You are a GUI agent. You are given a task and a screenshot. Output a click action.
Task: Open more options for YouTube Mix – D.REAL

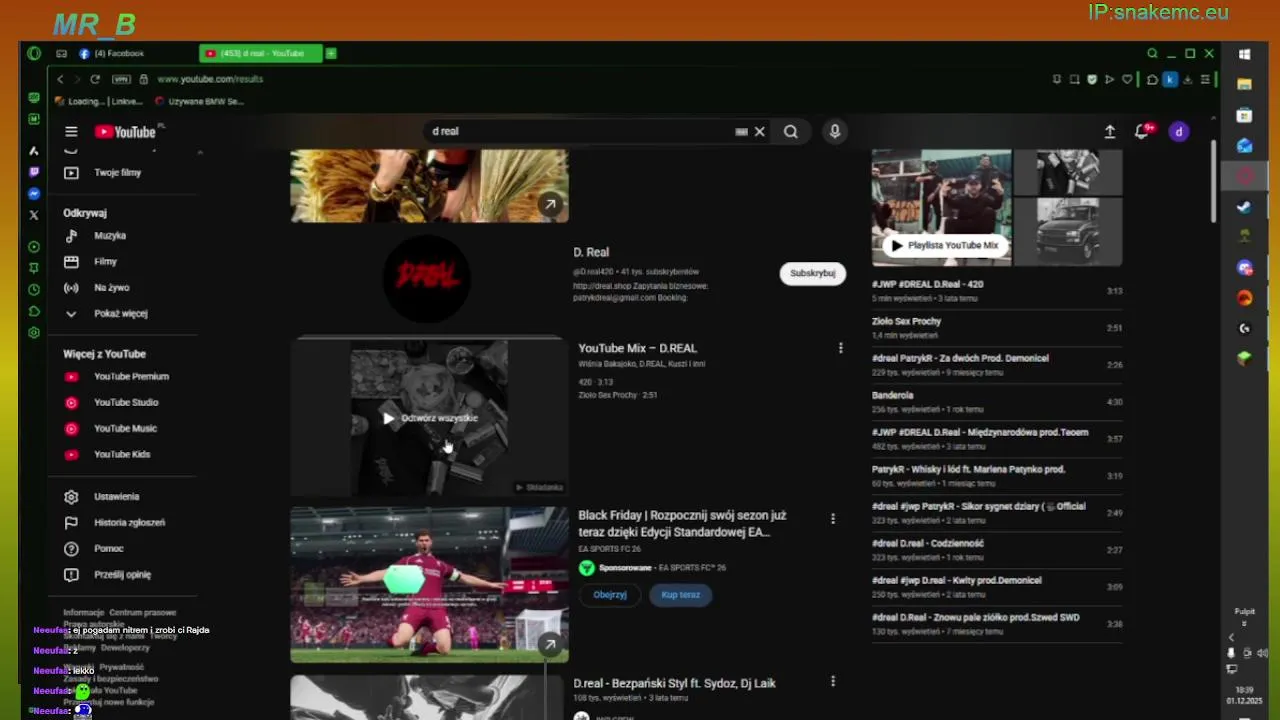pos(840,348)
